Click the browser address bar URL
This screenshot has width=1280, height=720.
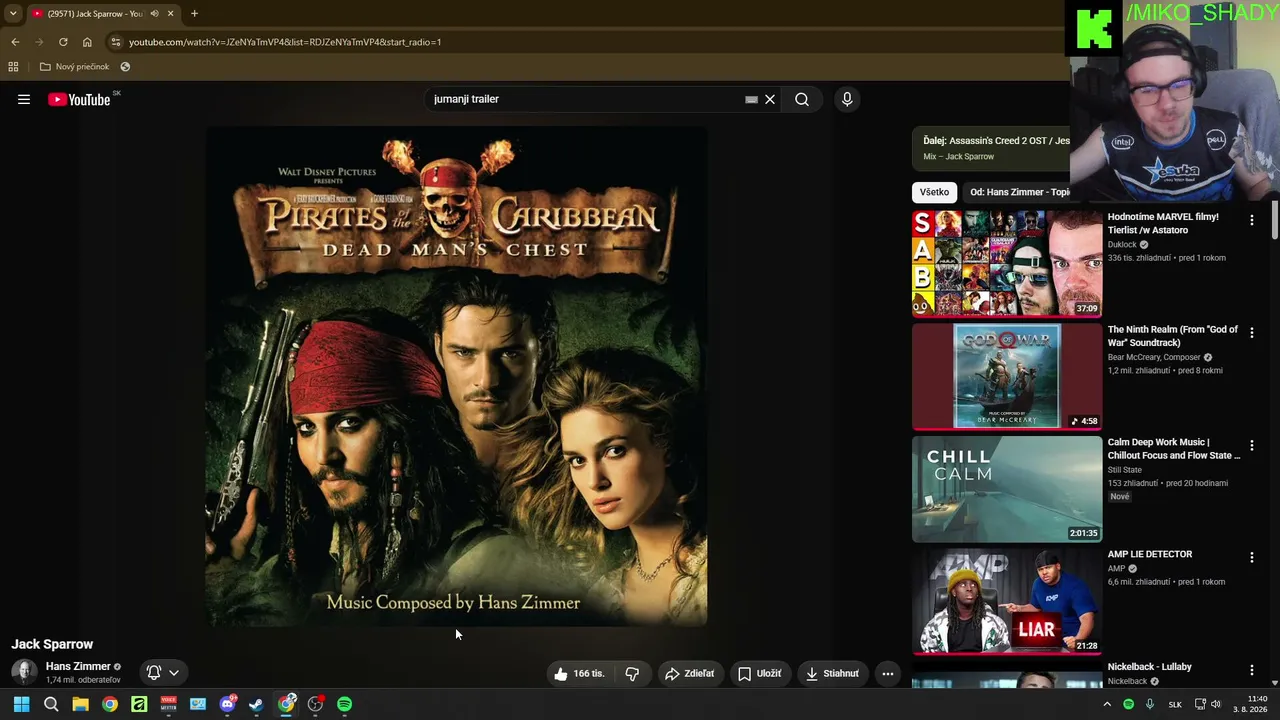pyautogui.click(x=285, y=42)
